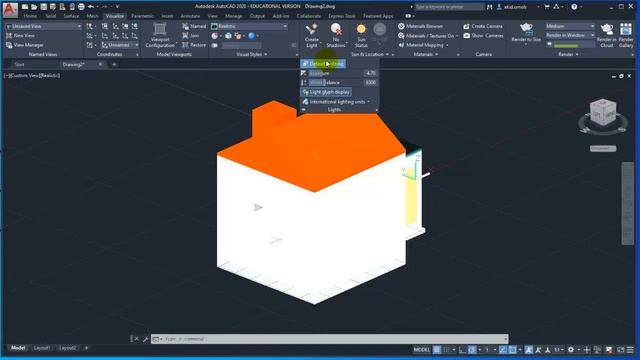Open Render Gallery
Image resolution: width=640 pixels, height=360 pixels.
(626, 36)
